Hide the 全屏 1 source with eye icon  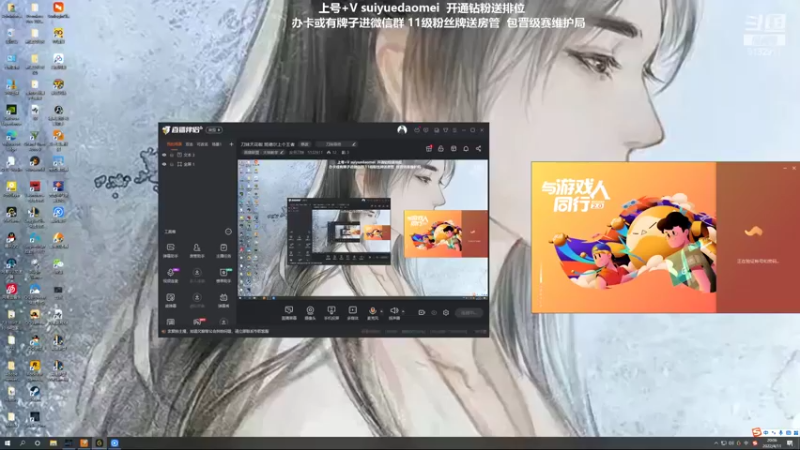click(164, 164)
